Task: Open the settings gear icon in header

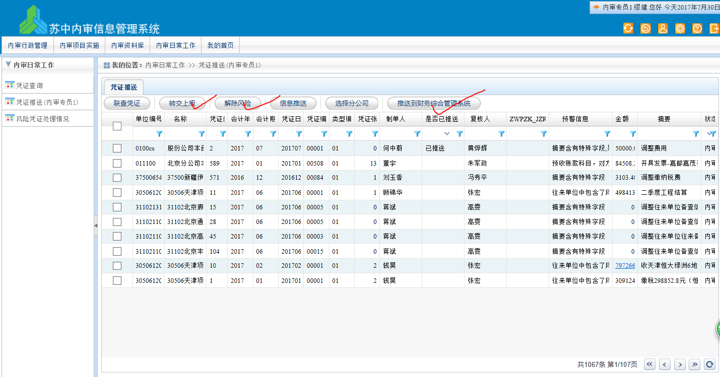Action: point(680,28)
